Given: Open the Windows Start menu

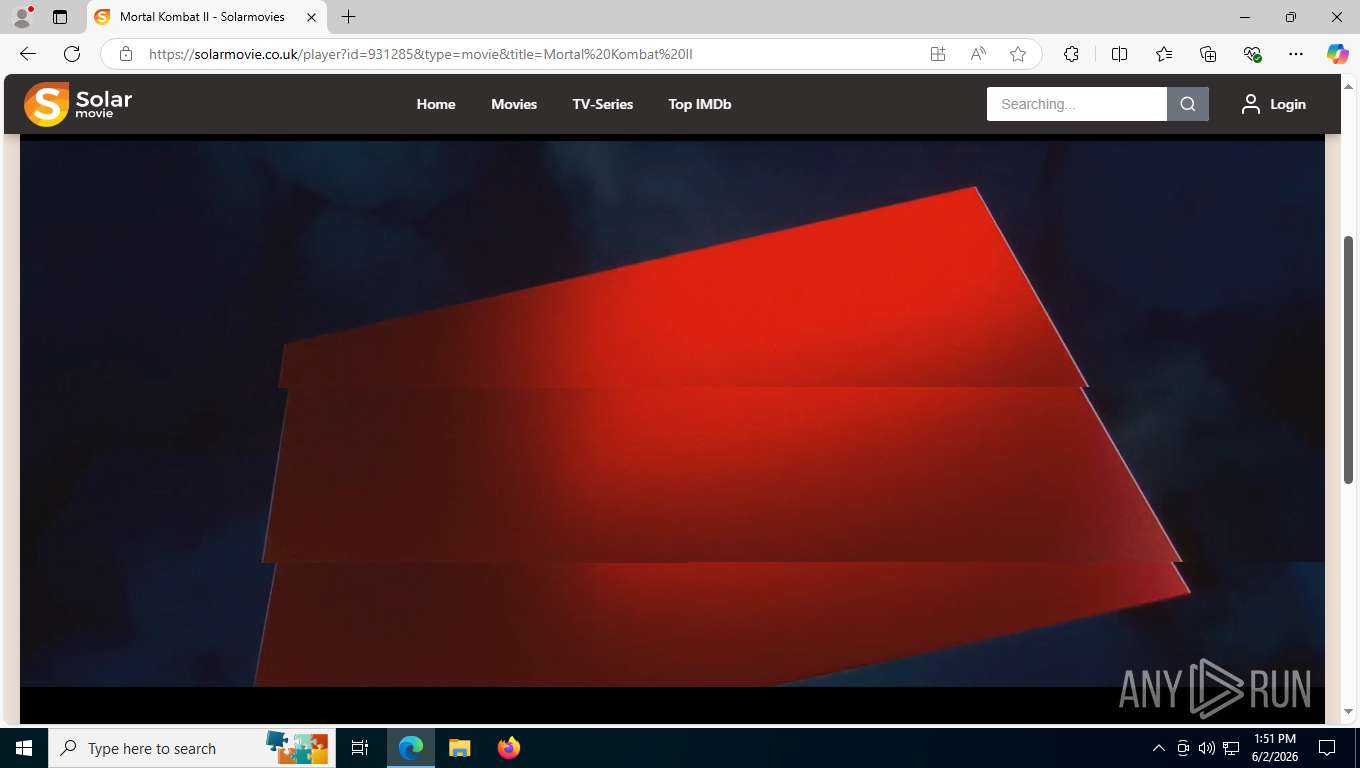Looking at the screenshot, I should tap(24, 748).
